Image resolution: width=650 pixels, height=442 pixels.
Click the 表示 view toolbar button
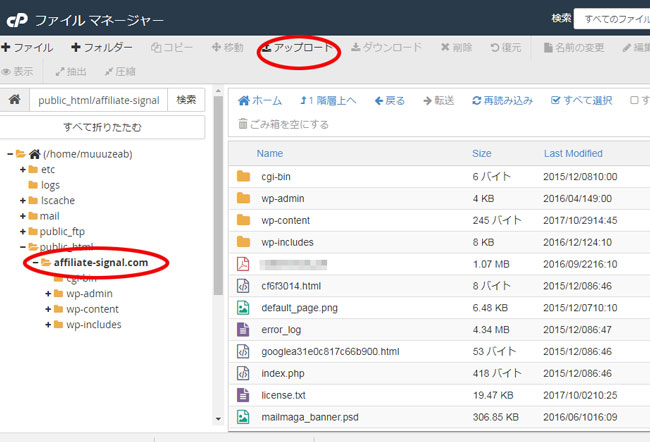pyautogui.click(x=17, y=72)
